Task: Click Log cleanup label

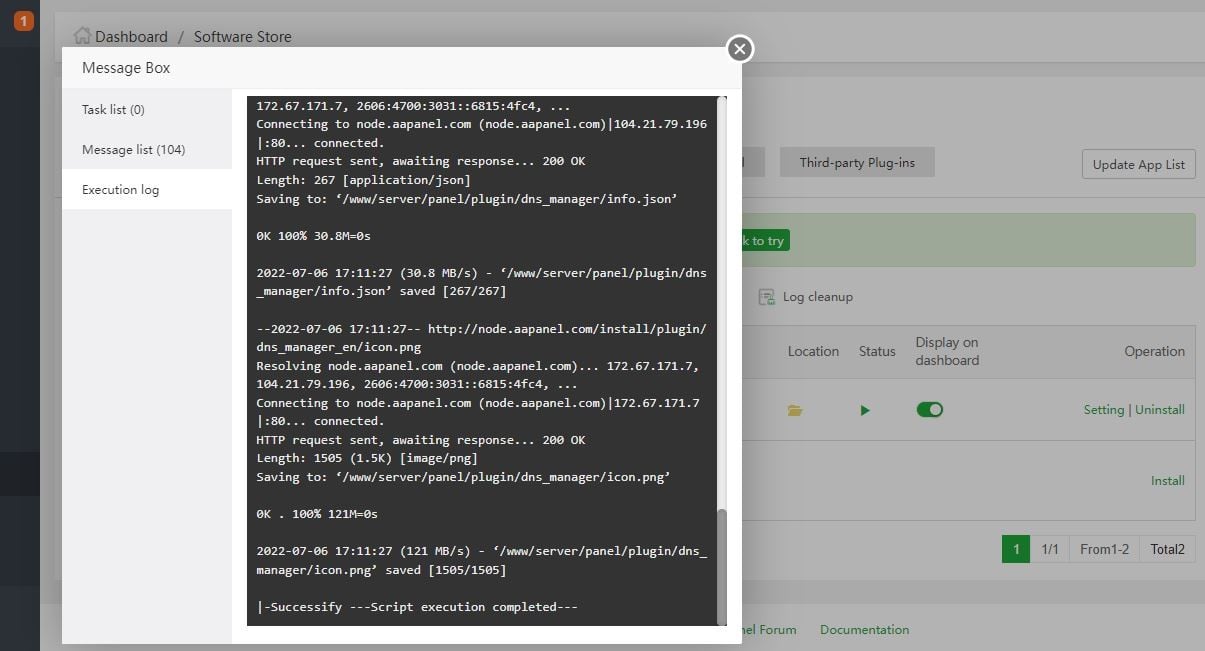Action: [818, 296]
